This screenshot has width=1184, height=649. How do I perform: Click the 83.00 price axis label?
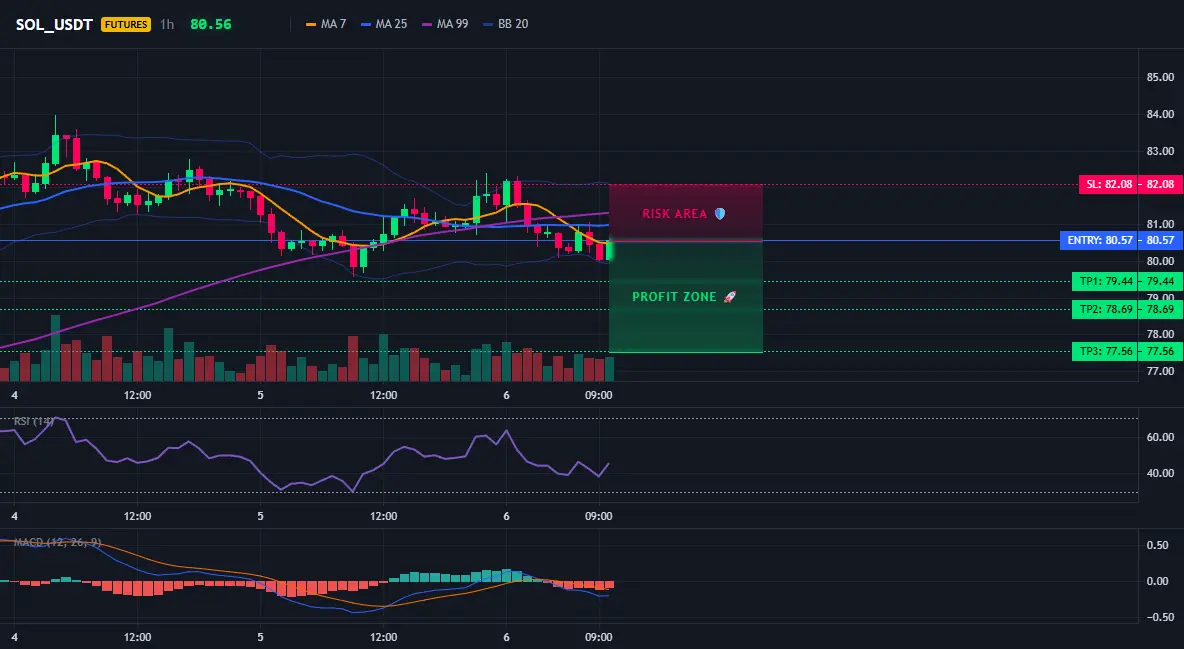coord(1160,151)
